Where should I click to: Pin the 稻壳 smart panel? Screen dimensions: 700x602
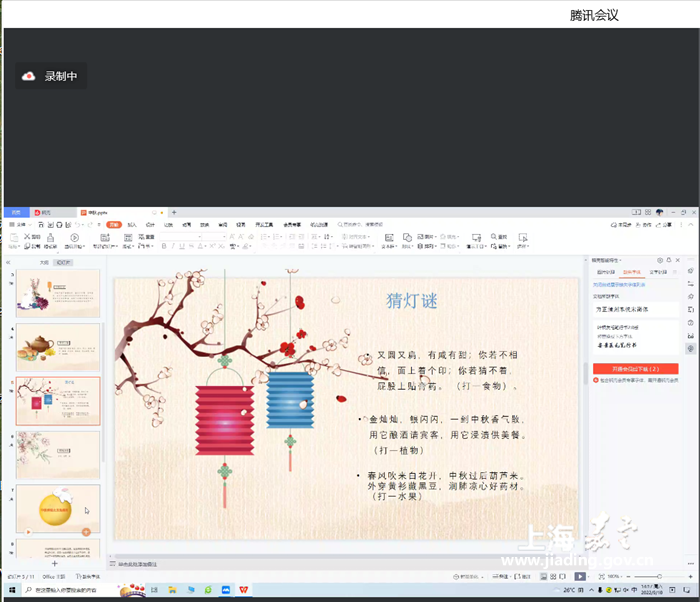(669, 260)
